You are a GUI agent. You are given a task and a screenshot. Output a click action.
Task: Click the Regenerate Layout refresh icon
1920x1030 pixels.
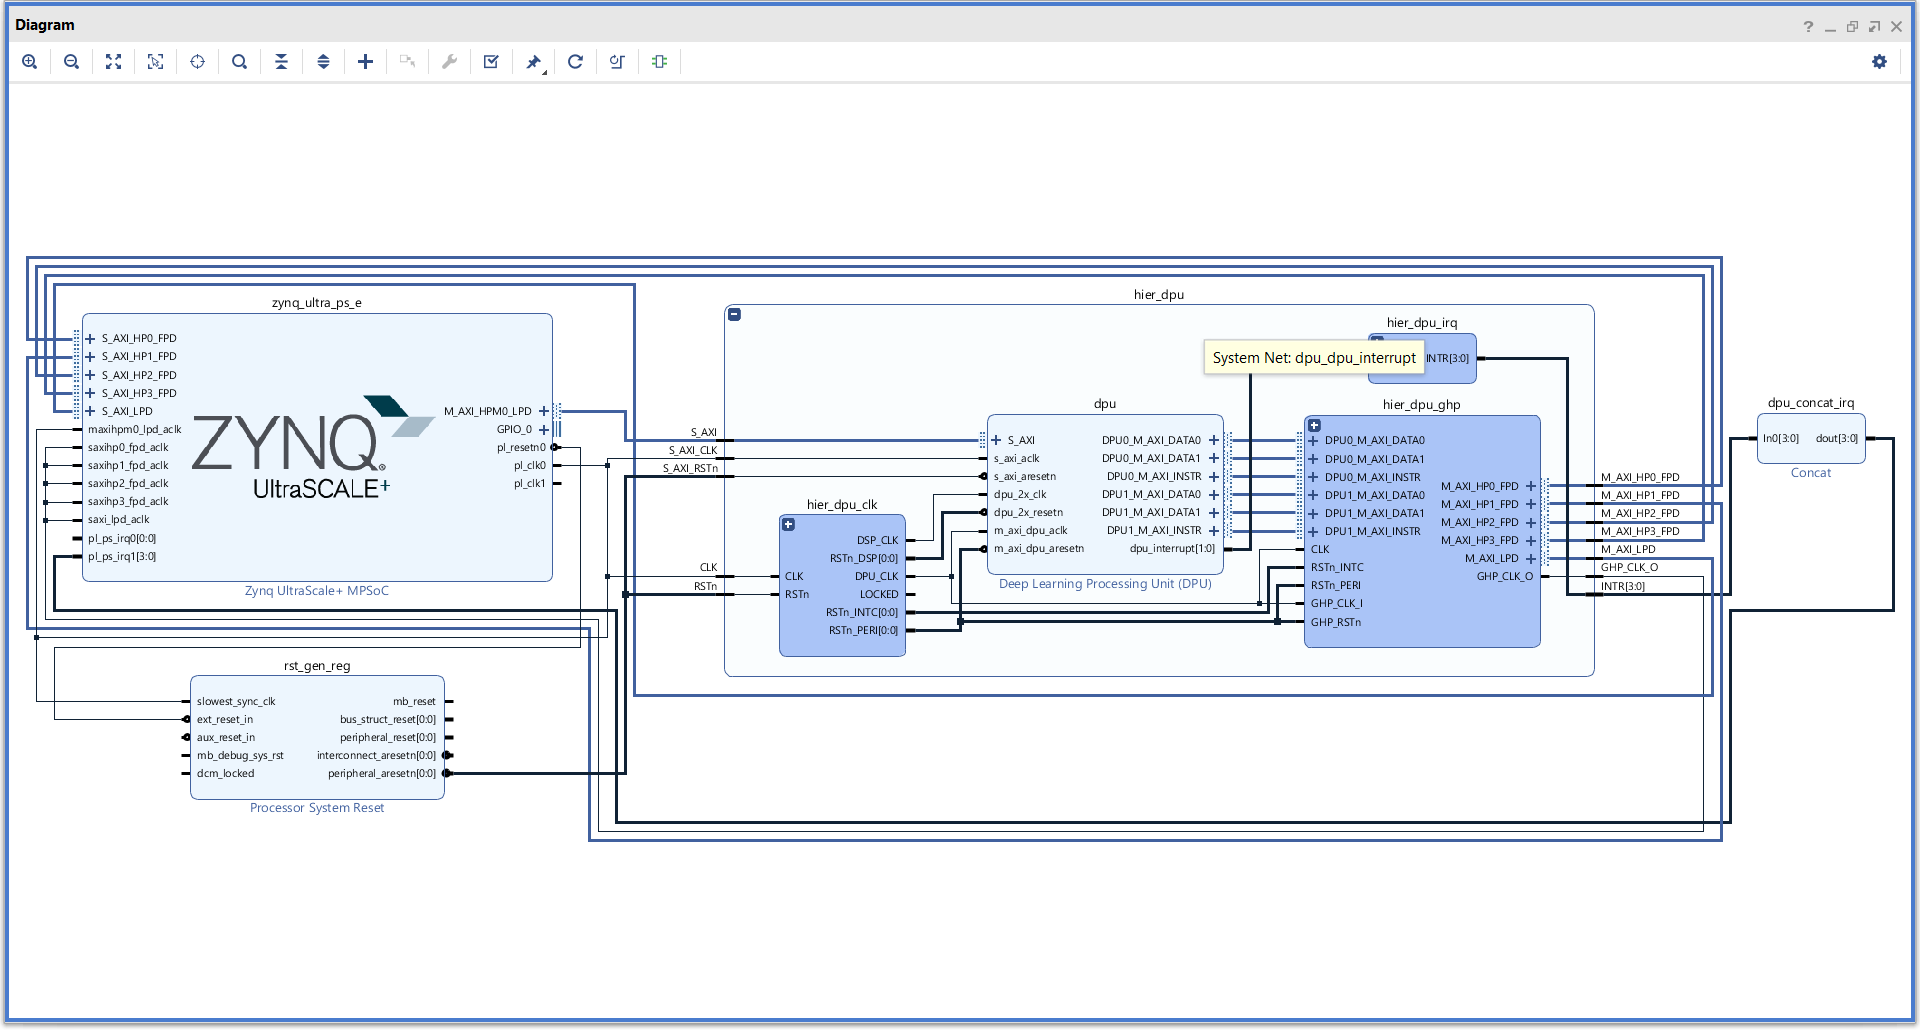tap(575, 61)
